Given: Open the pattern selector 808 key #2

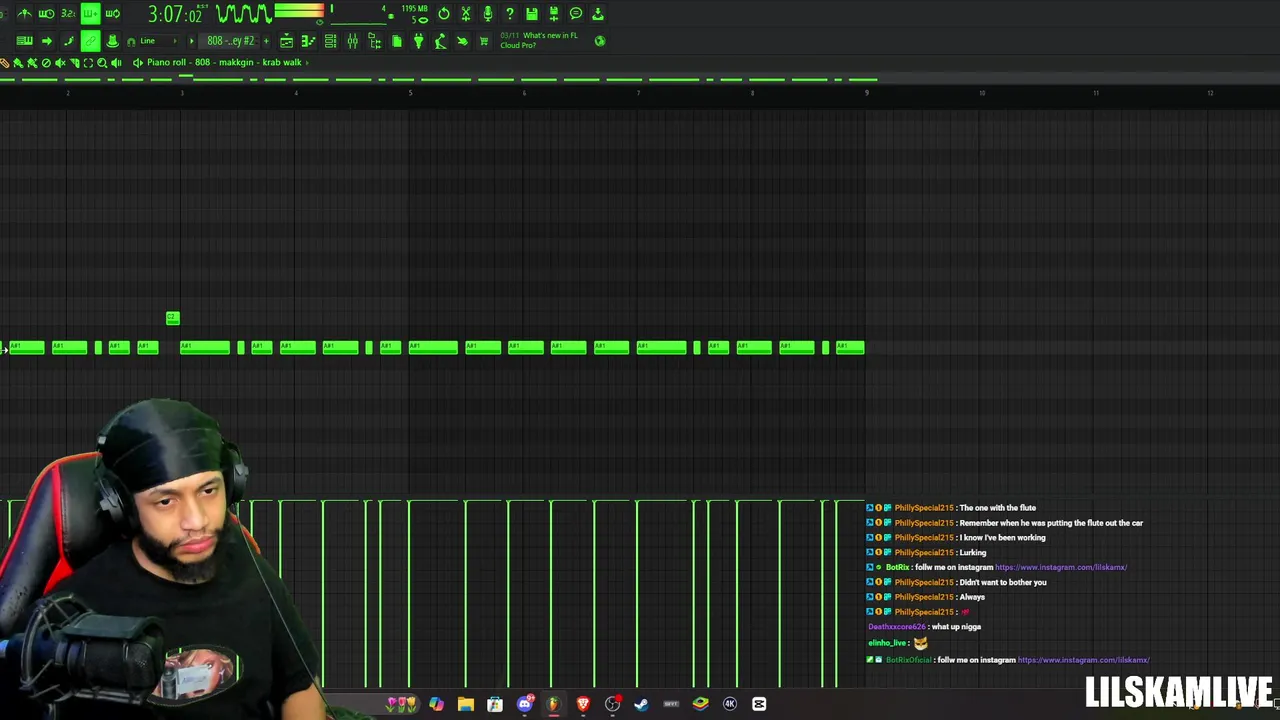Looking at the screenshot, I should (x=231, y=41).
